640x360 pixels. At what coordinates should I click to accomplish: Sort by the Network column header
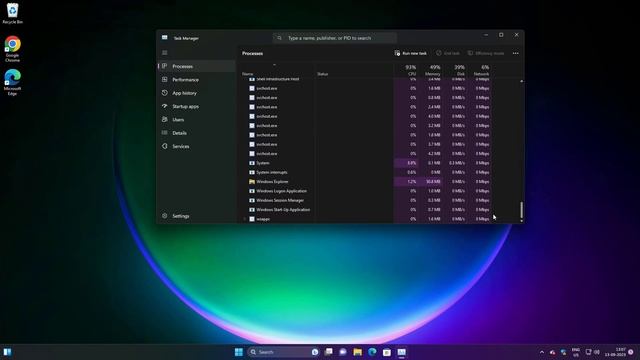(x=482, y=70)
